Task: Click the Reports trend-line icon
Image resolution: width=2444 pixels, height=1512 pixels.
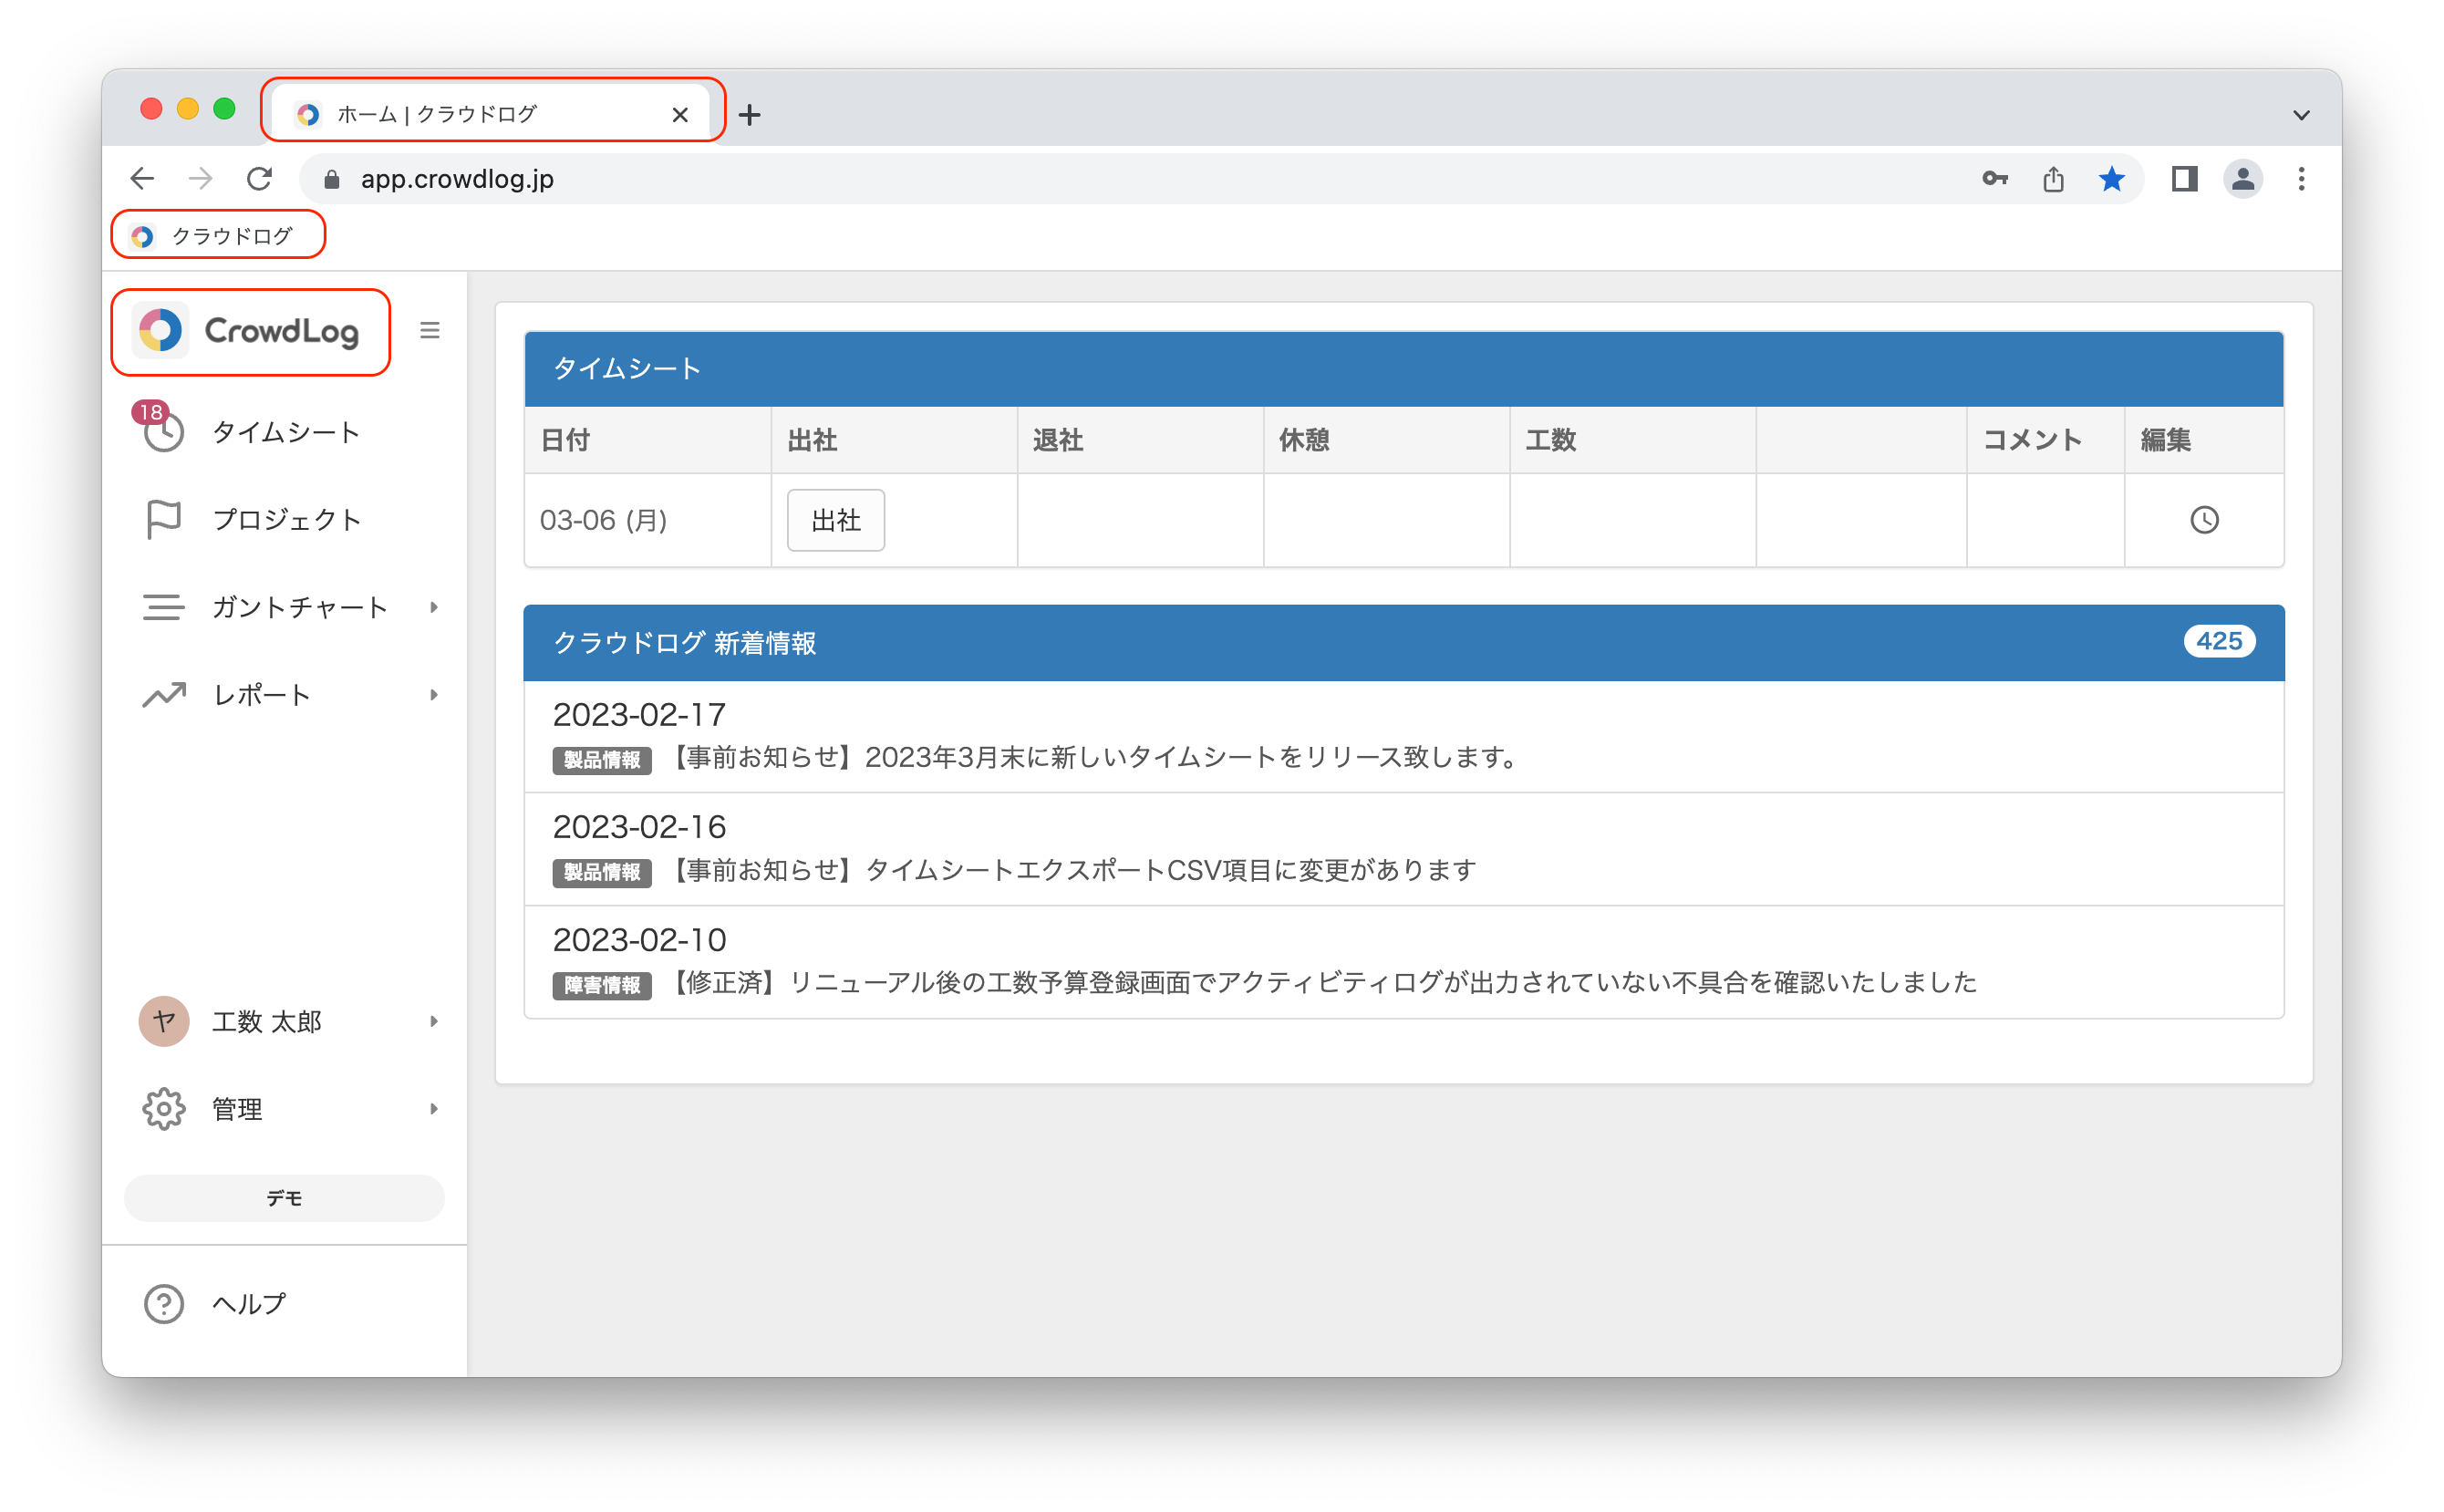Action: point(163,694)
